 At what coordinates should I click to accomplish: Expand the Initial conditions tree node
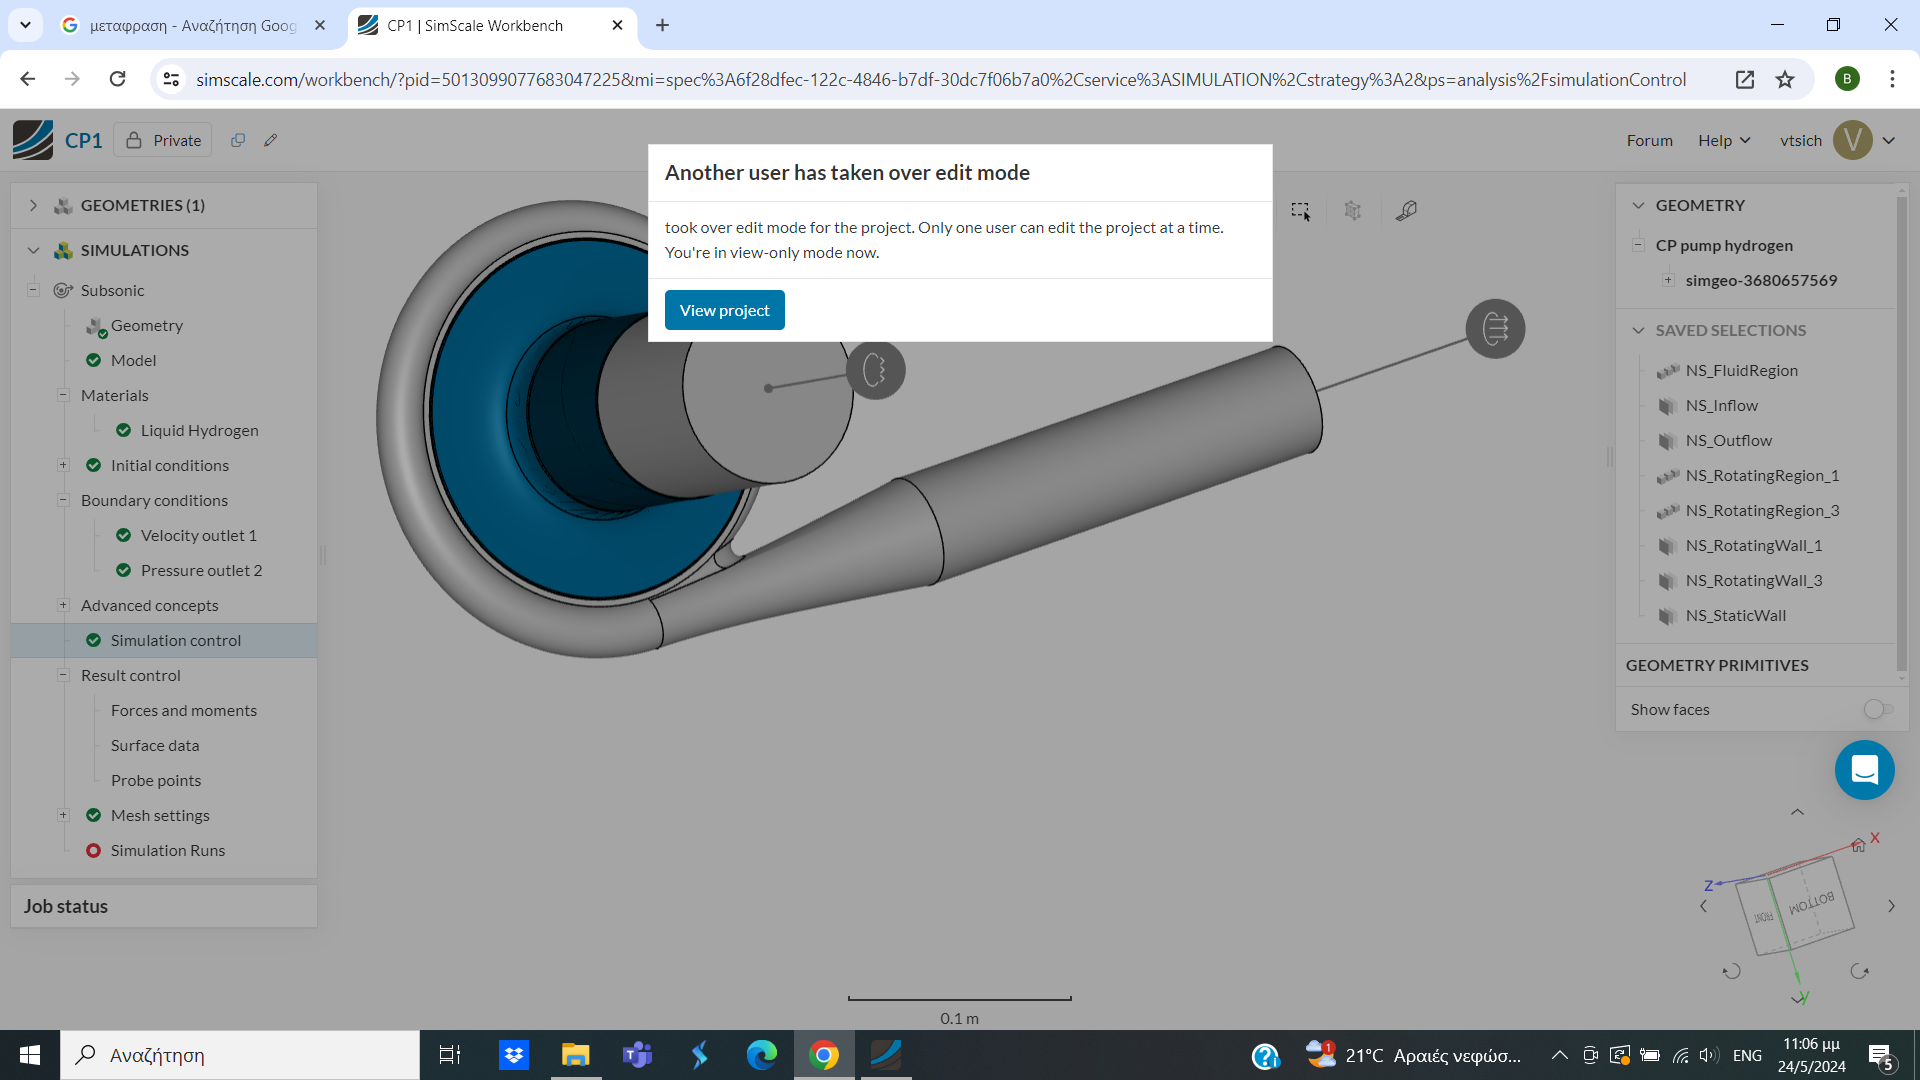(x=63, y=465)
